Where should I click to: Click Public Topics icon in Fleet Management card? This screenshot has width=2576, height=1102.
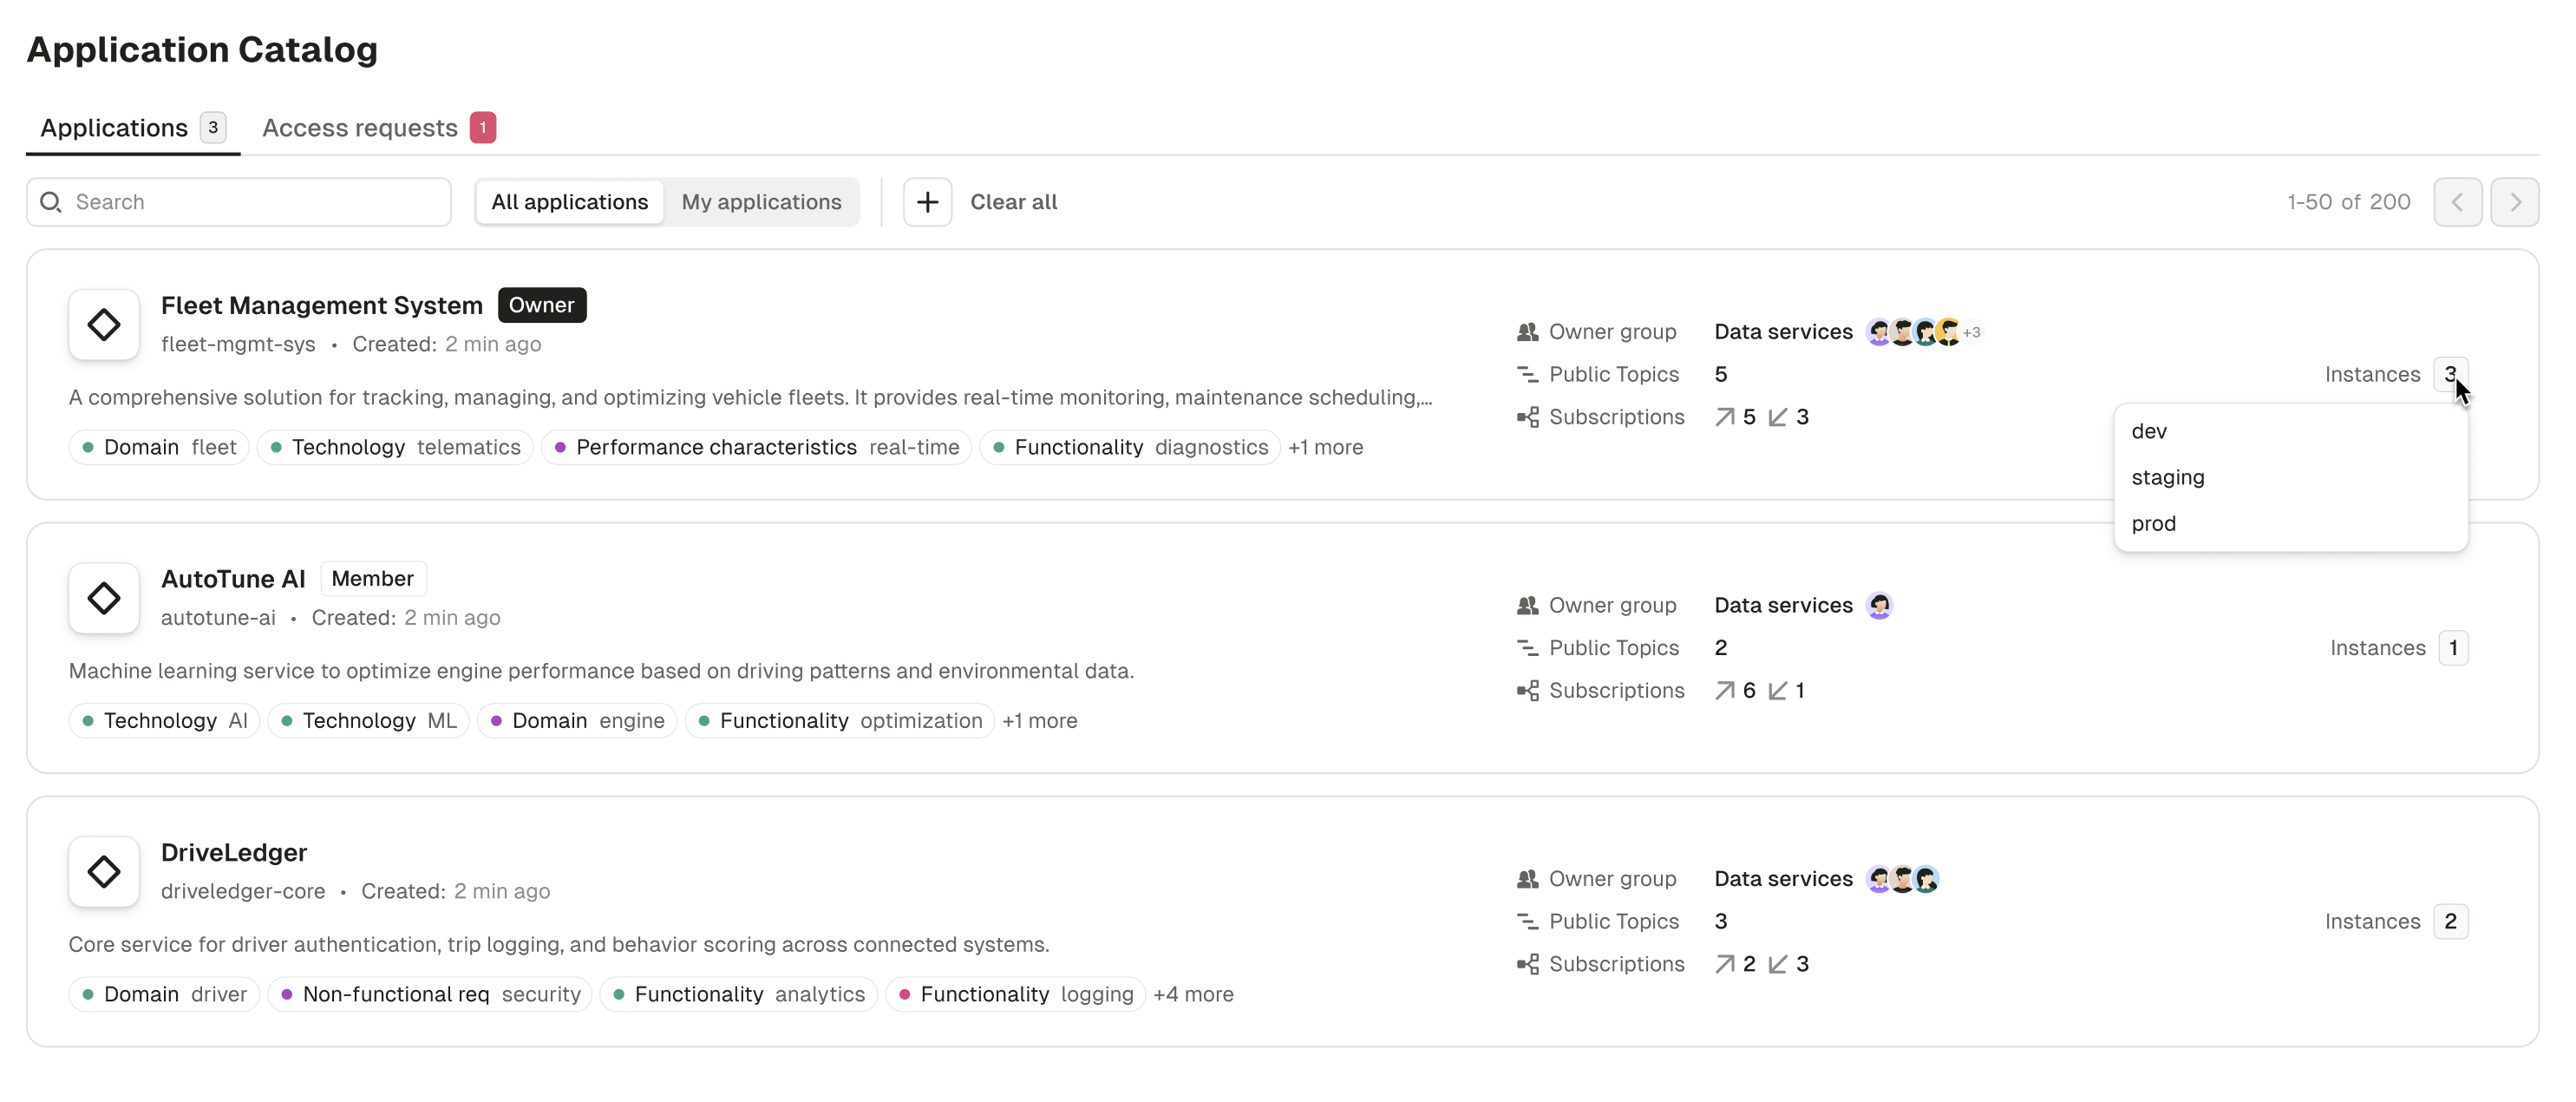tap(1527, 374)
